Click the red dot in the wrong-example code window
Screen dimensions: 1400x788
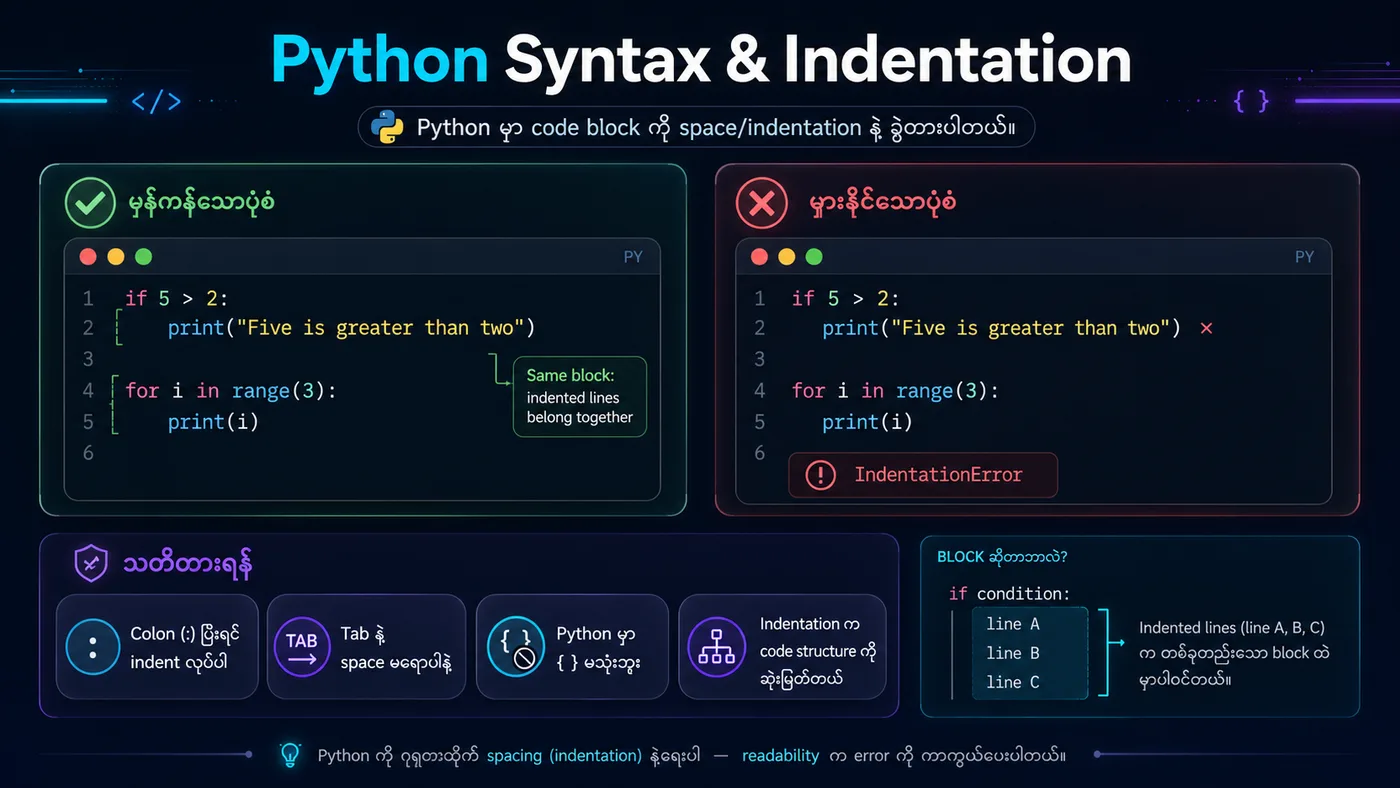(759, 257)
